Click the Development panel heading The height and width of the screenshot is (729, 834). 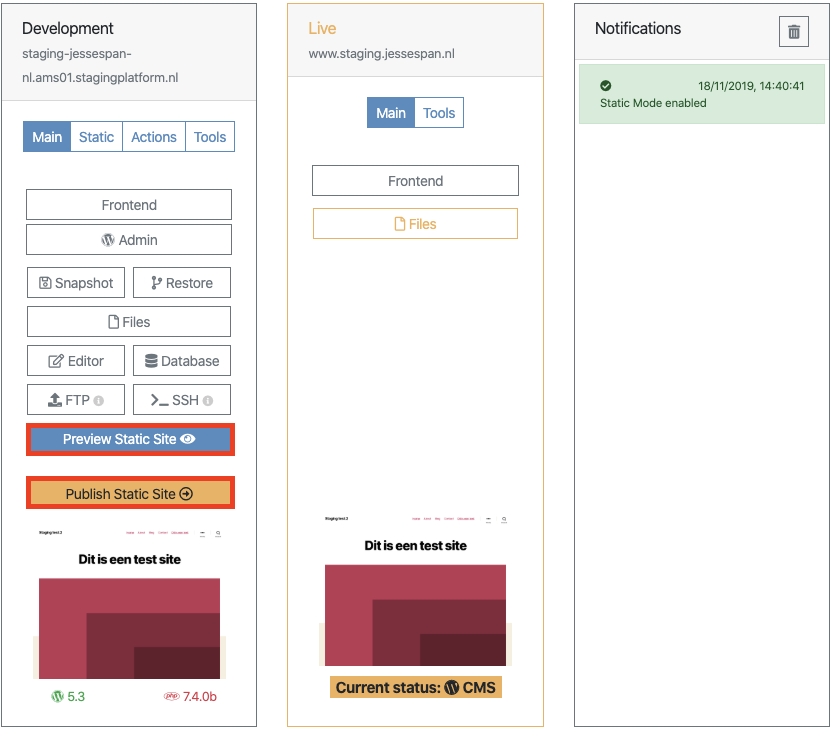[68, 28]
